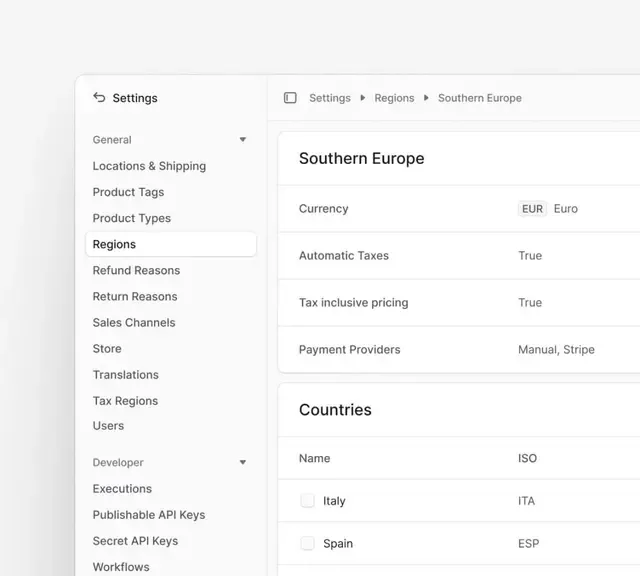Open Return Reasons settings
This screenshot has height=576, width=640.
(x=135, y=296)
